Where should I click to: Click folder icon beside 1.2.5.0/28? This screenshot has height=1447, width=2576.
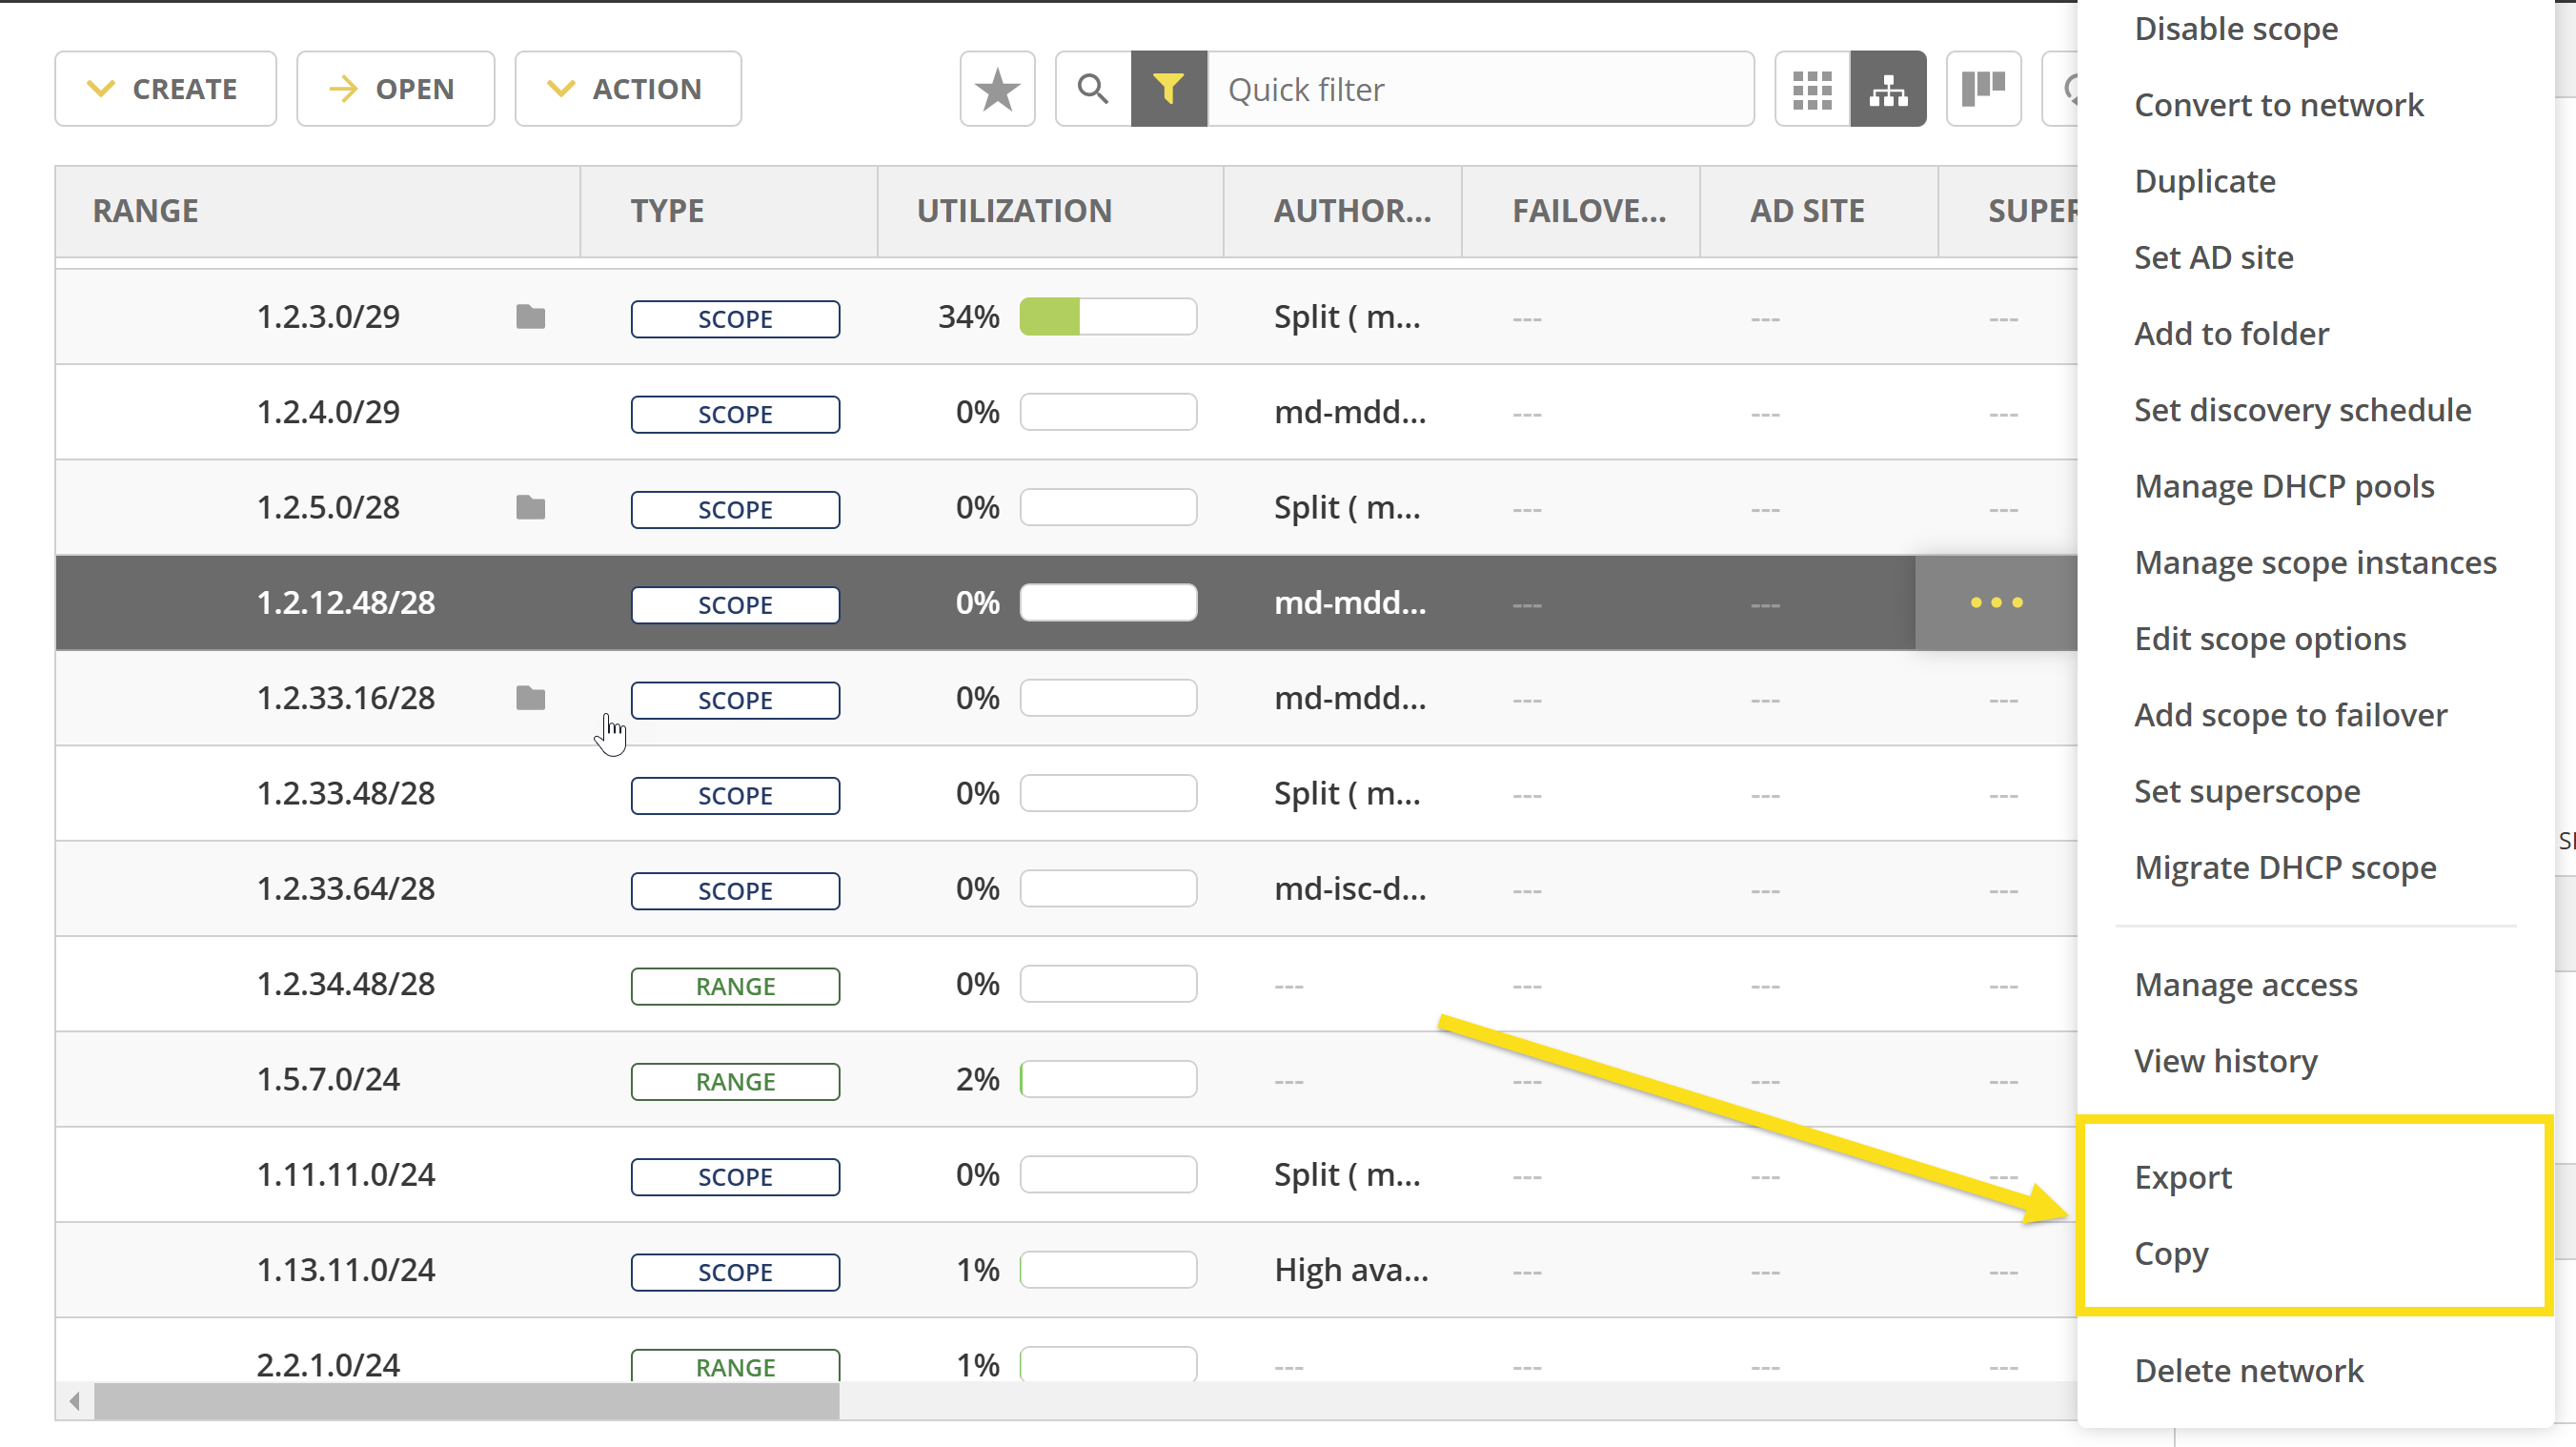[530, 508]
